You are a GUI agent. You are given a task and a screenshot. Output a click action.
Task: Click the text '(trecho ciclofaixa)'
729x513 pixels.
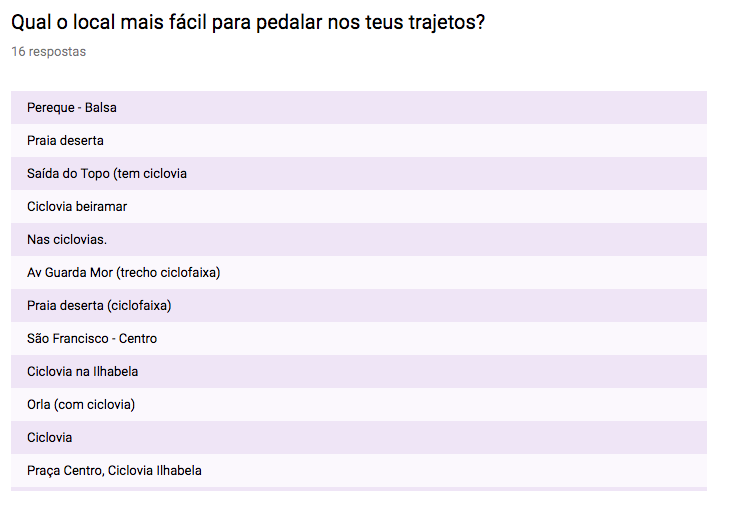tap(168, 273)
